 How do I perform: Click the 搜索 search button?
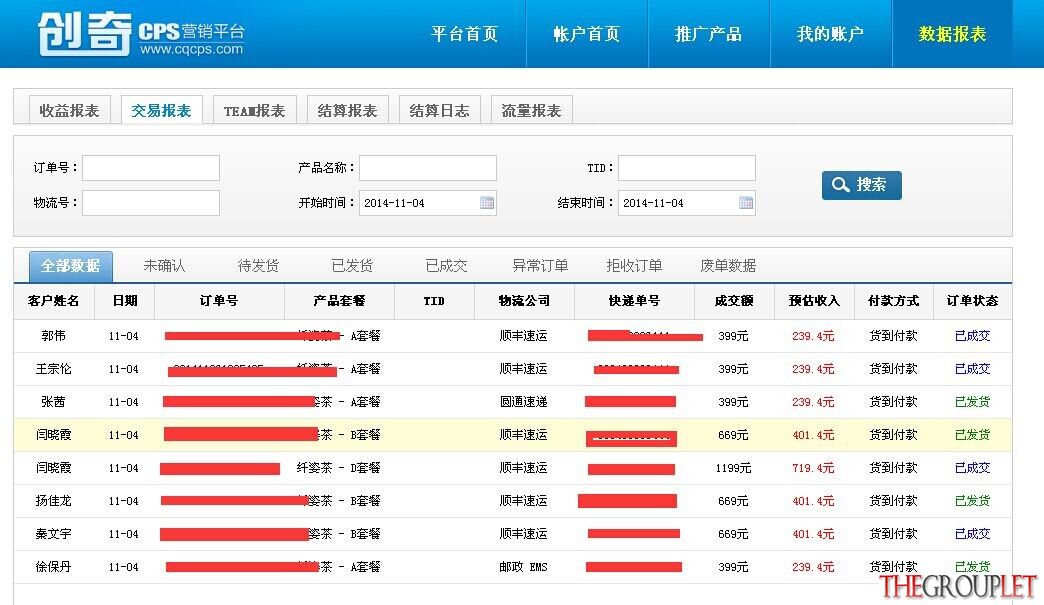862,185
